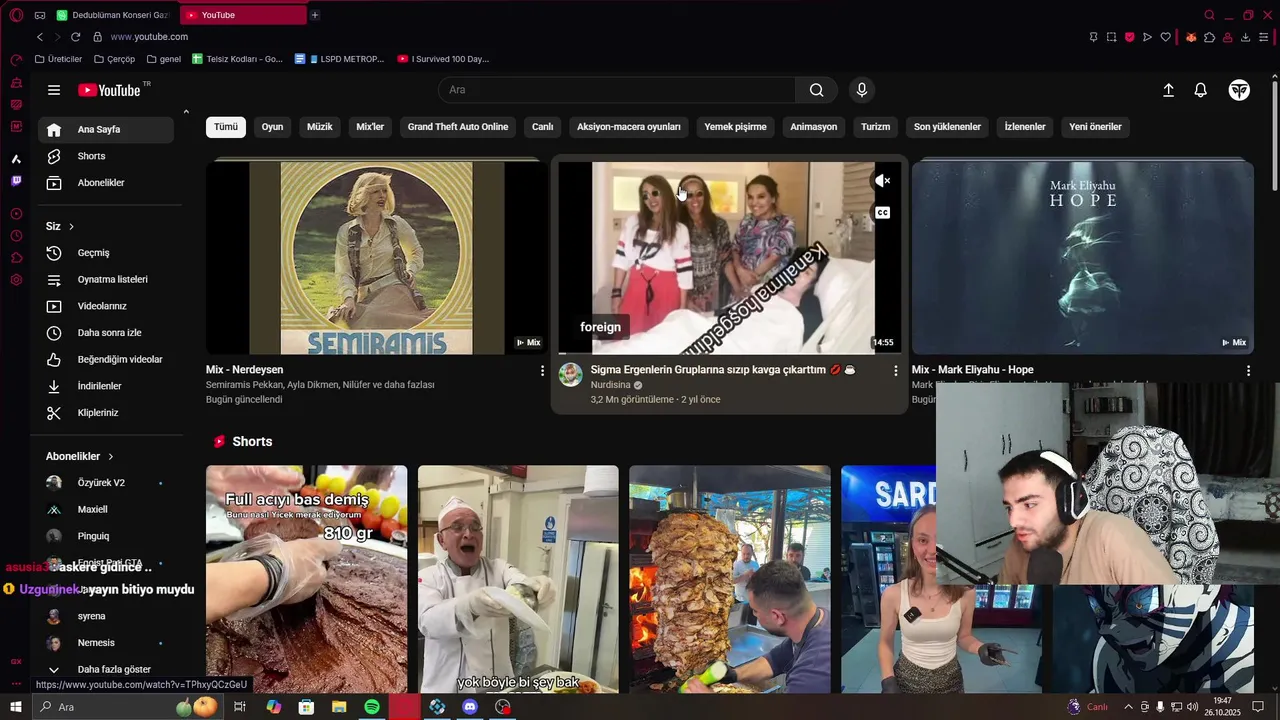Image resolution: width=1280 pixels, height=720 pixels.
Task: Go to YouTube home via the logo
Action: pos(109,90)
